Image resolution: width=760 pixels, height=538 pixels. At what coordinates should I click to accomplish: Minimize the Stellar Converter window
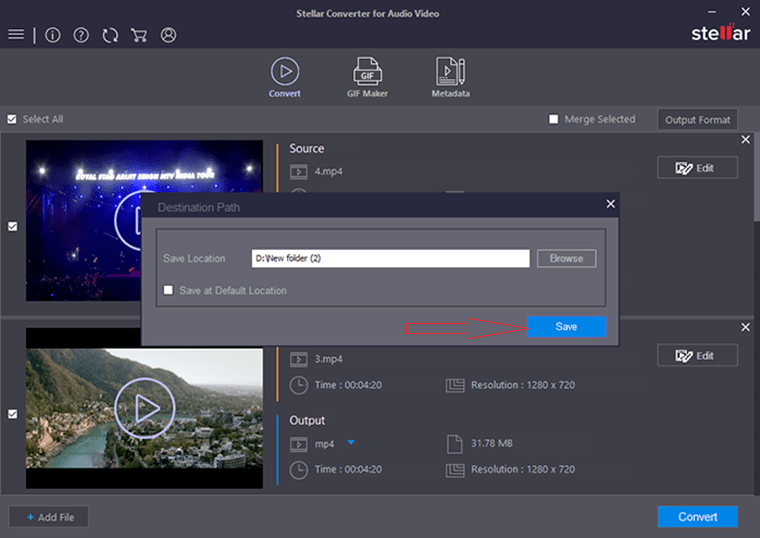click(x=712, y=12)
